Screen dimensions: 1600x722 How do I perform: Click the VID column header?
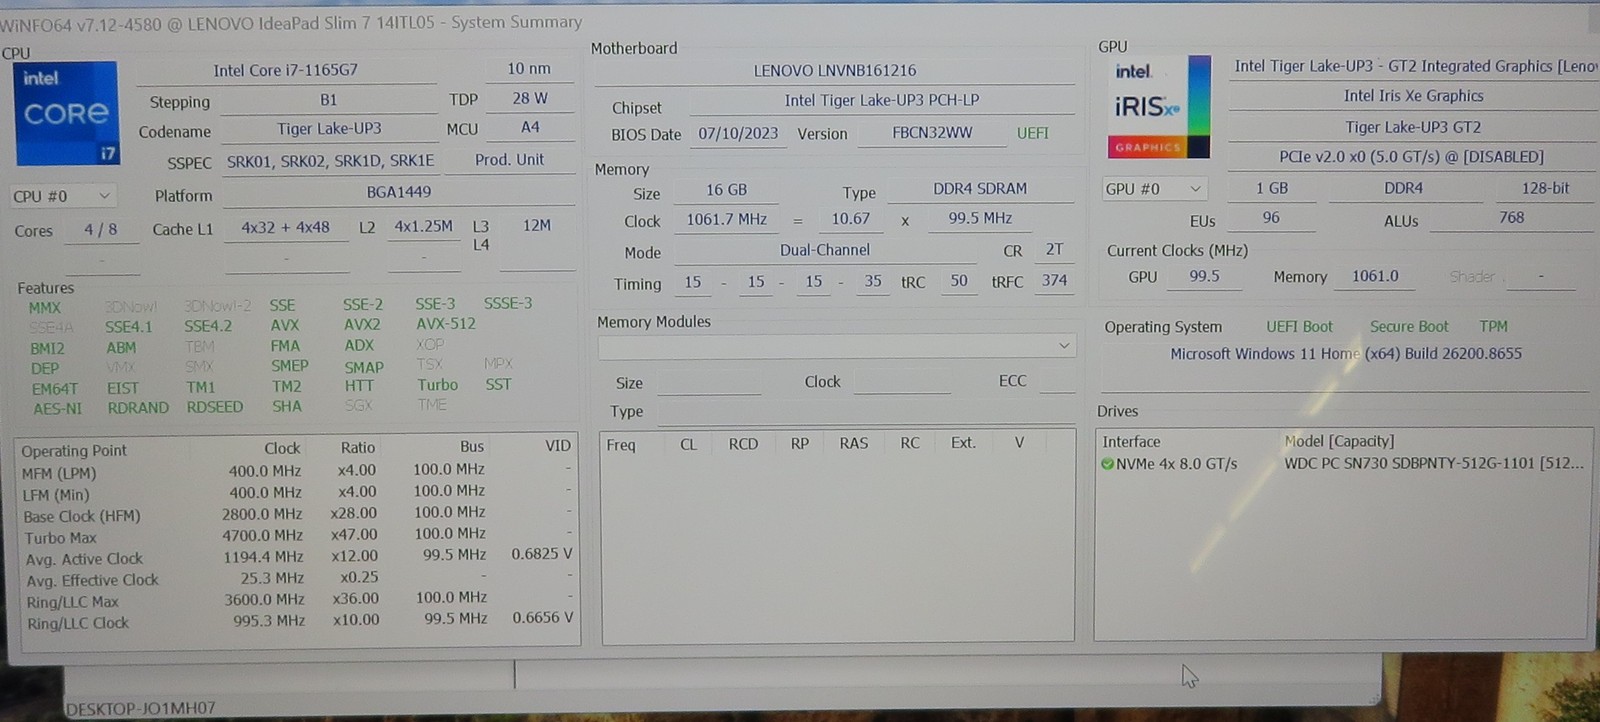(558, 446)
